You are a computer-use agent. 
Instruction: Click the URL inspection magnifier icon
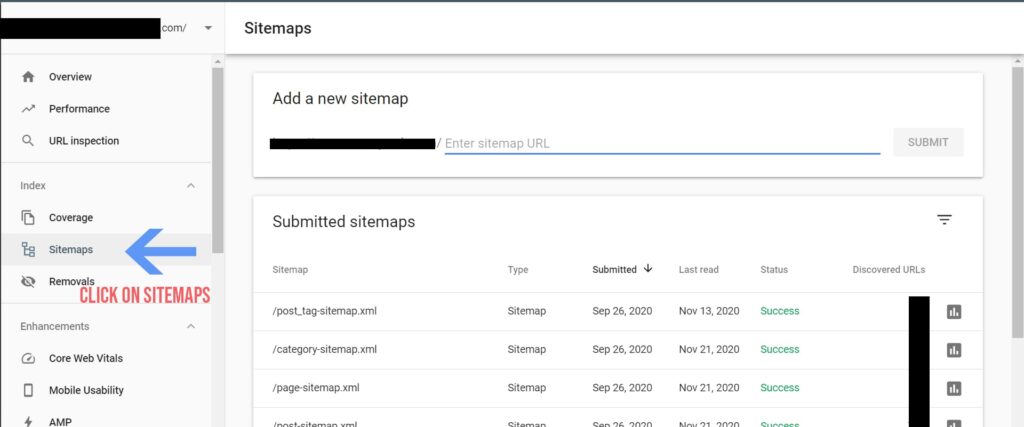[x=28, y=141]
